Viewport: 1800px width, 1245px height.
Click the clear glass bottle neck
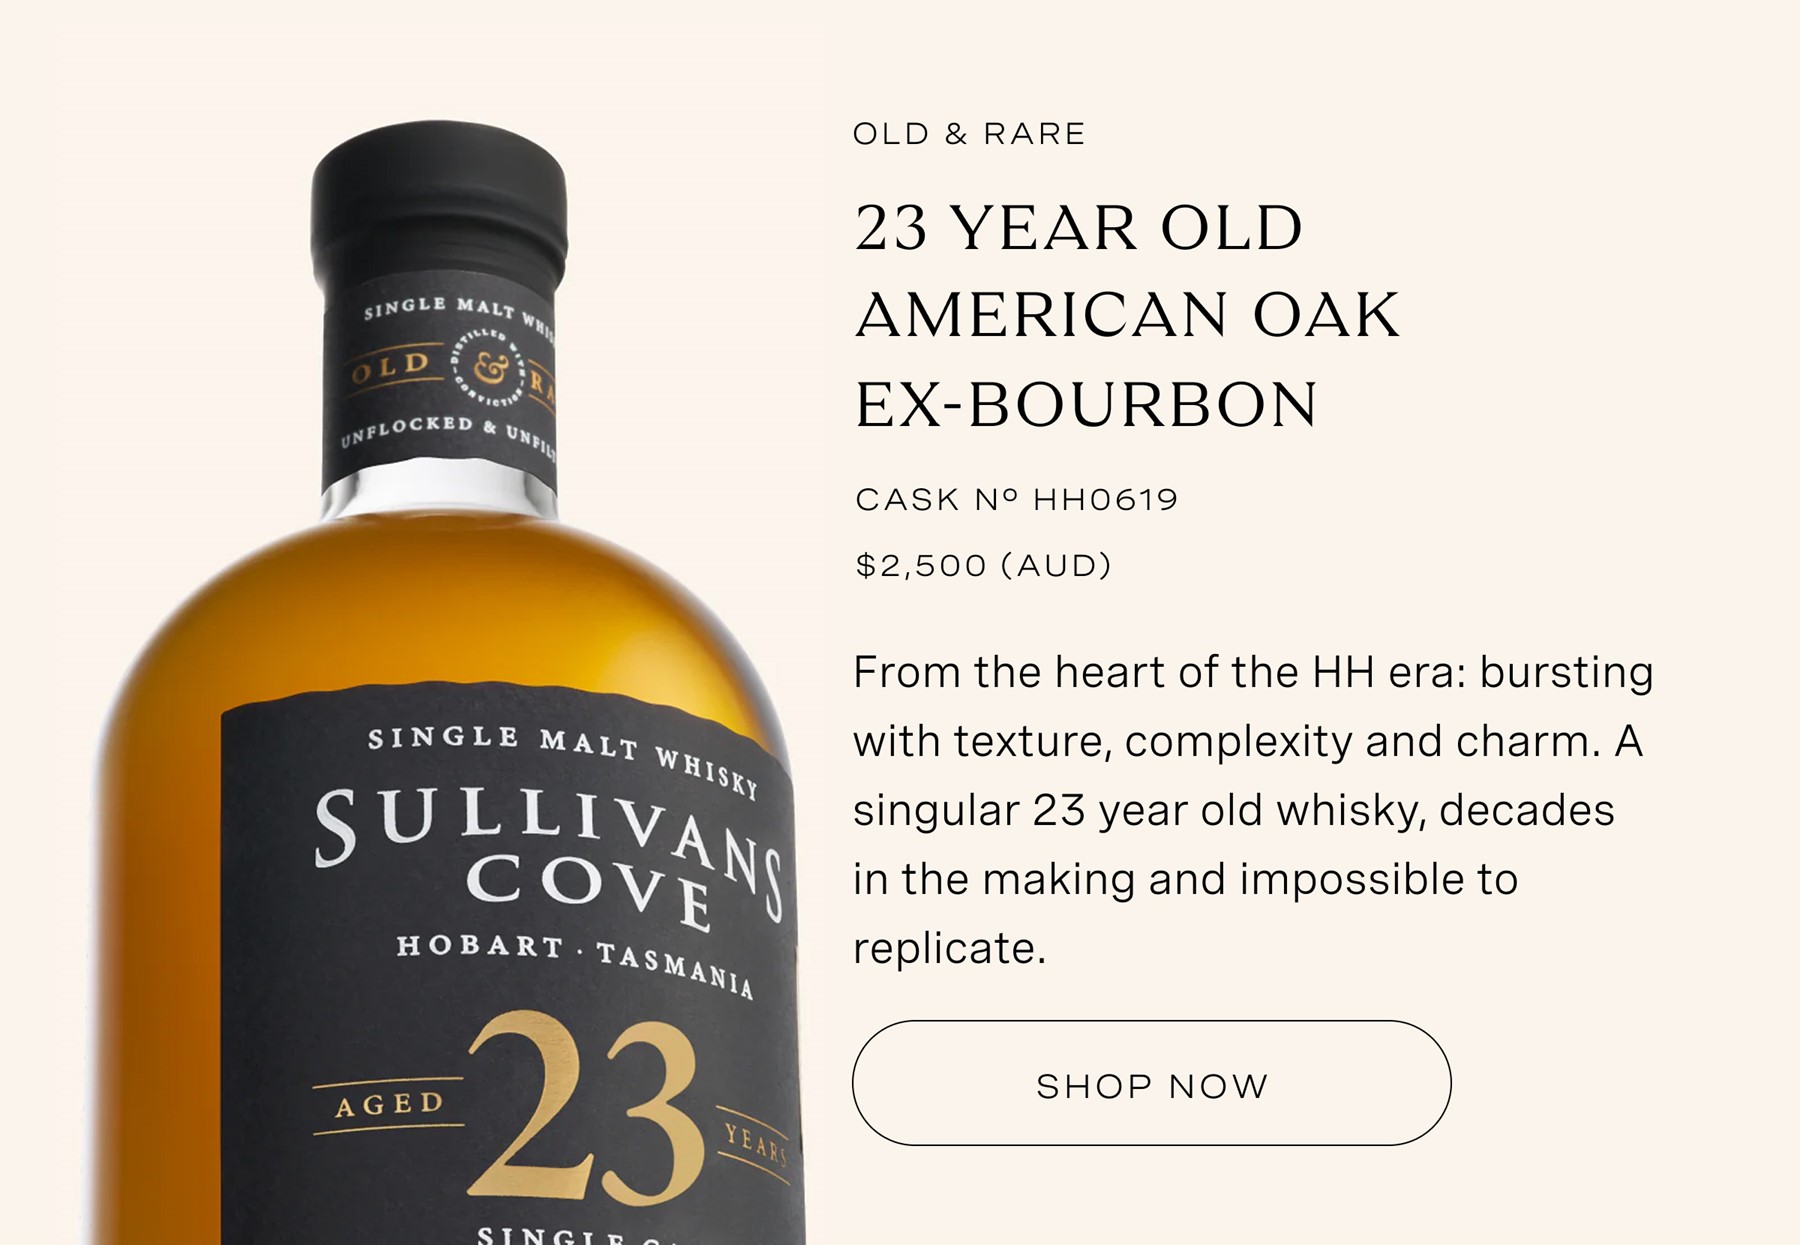[439, 489]
